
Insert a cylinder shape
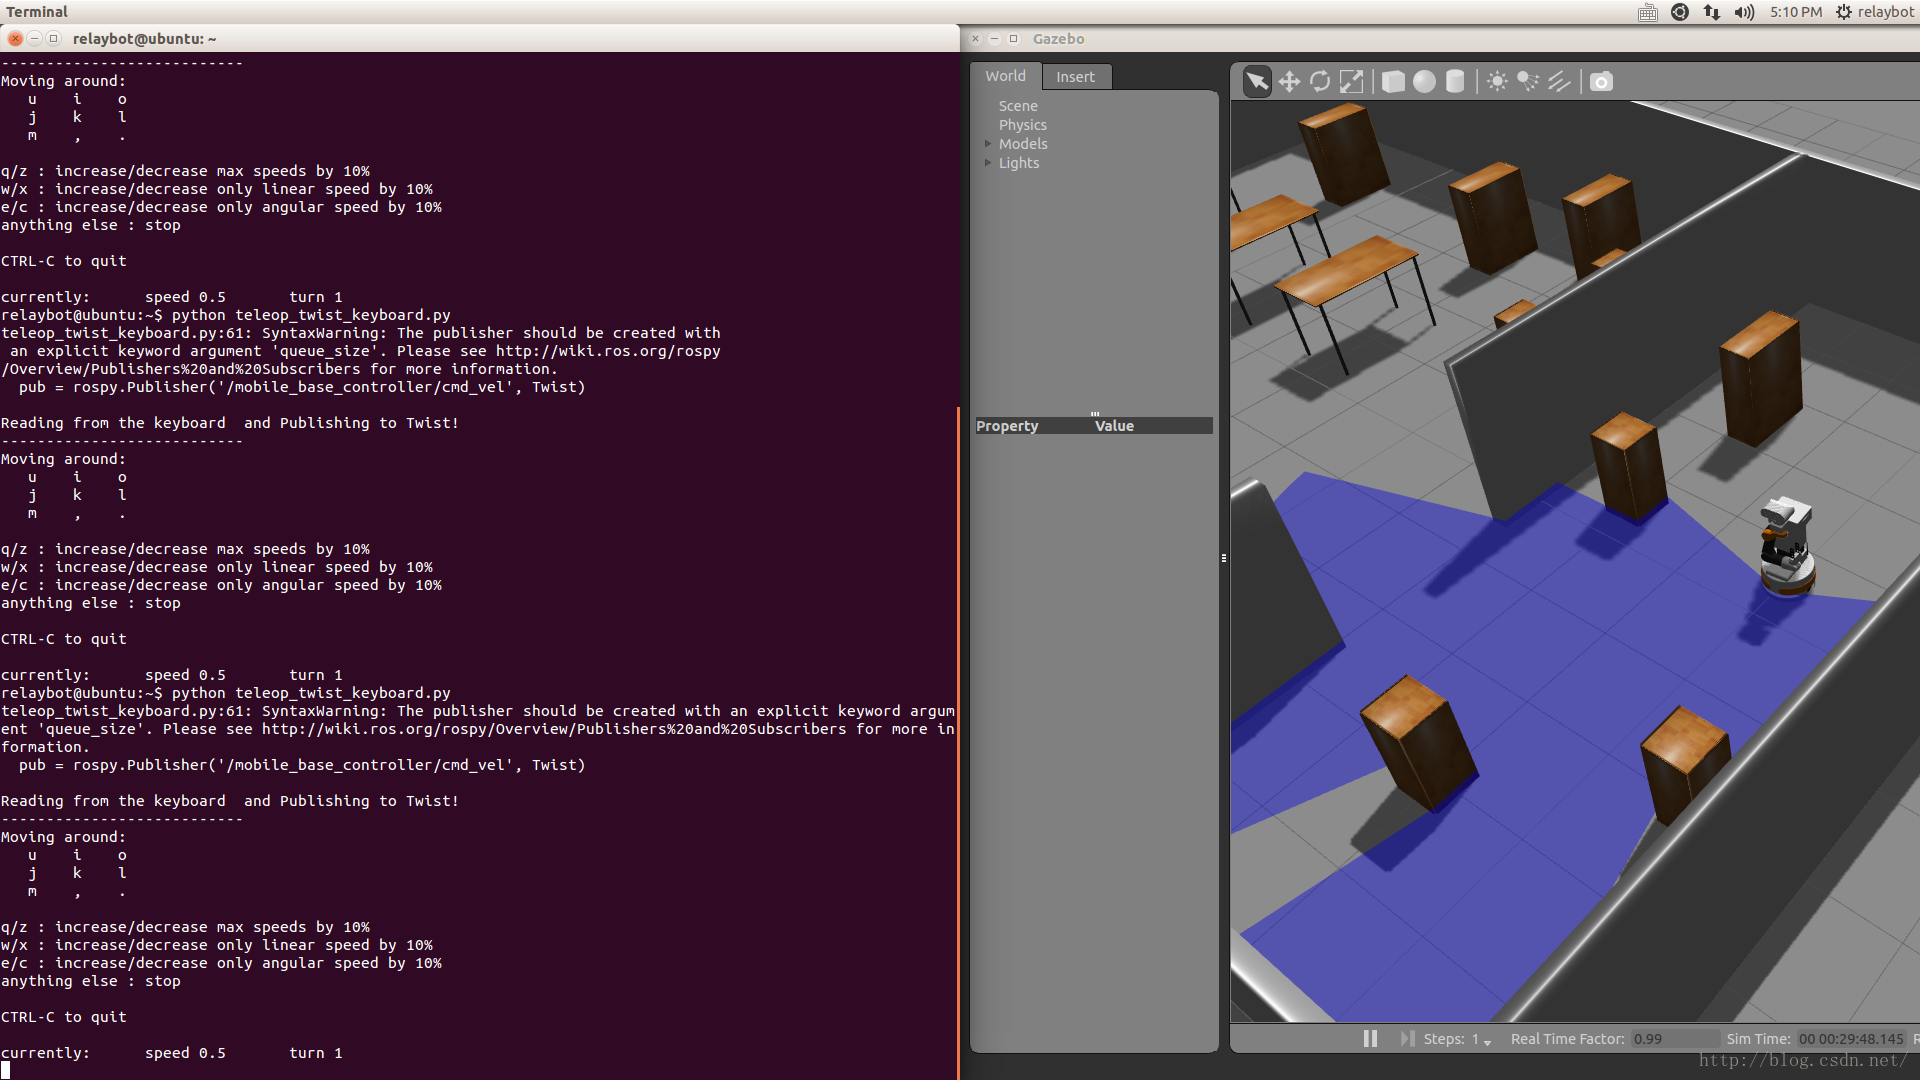[x=1455, y=82]
